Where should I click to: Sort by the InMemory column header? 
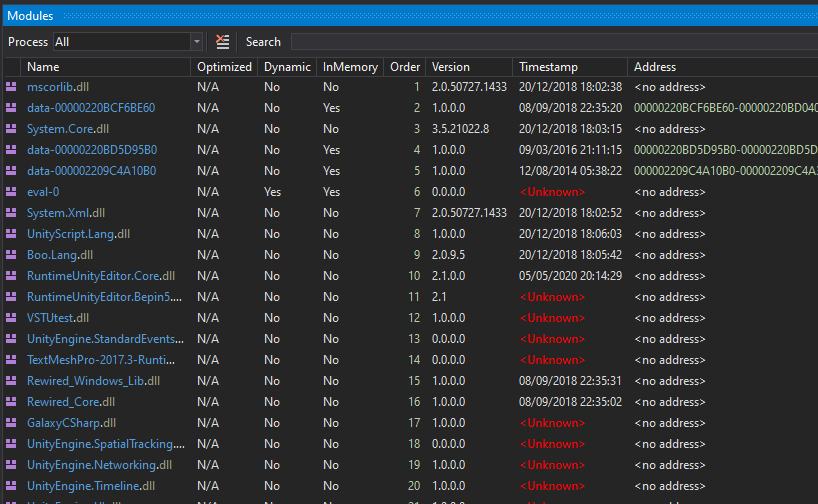coord(350,67)
